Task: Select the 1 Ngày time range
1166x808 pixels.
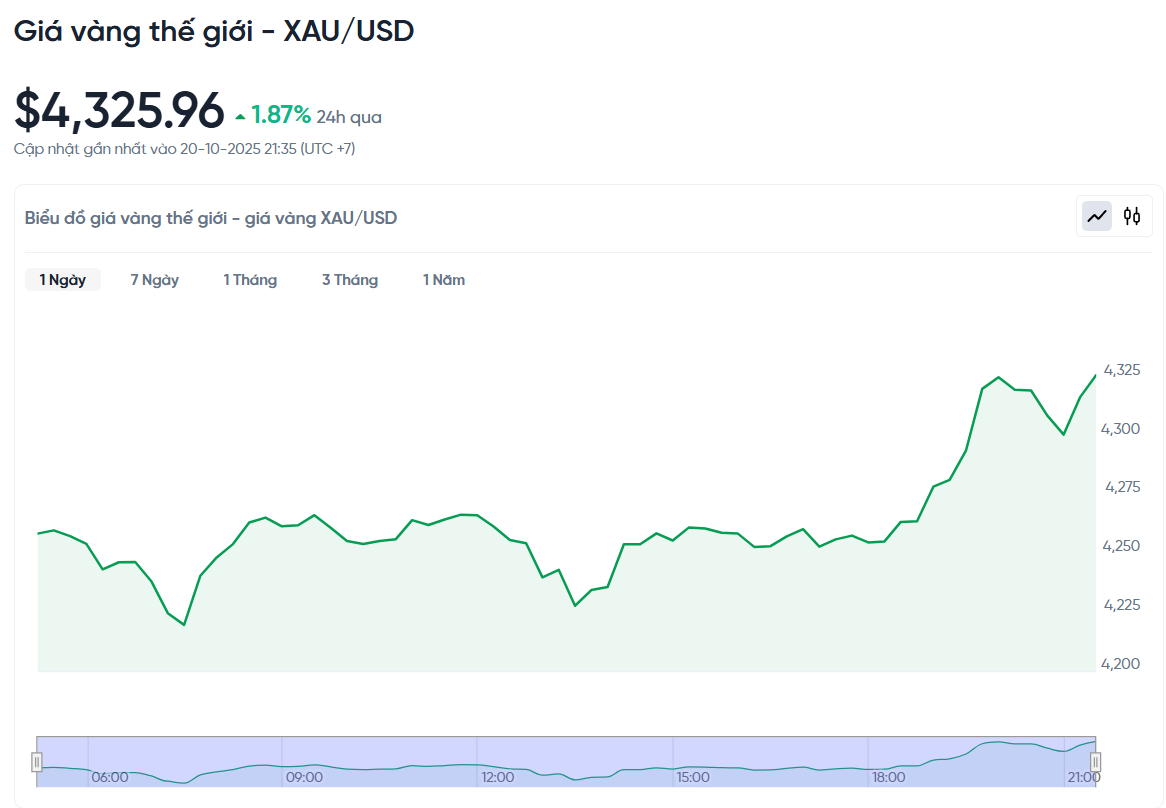Action: click(63, 280)
